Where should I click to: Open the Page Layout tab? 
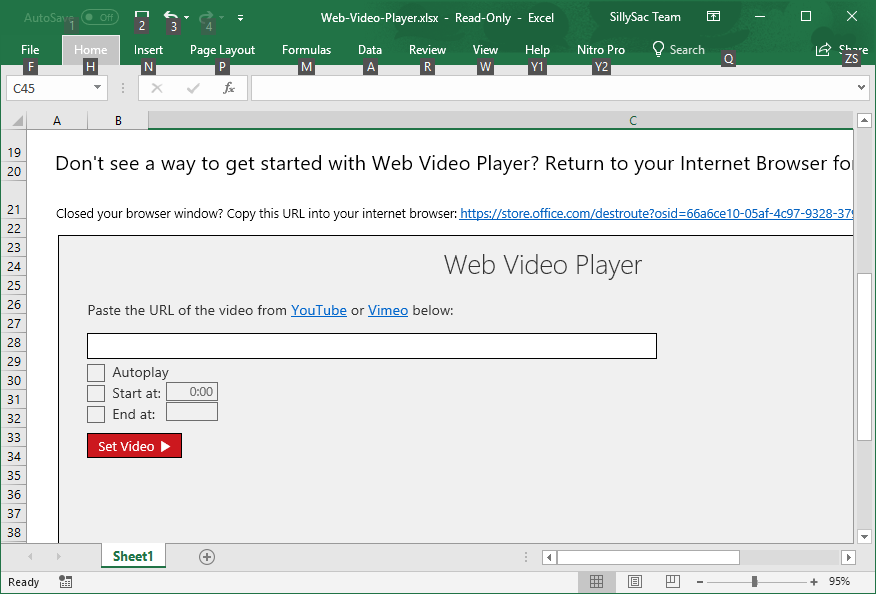(222, 50)
